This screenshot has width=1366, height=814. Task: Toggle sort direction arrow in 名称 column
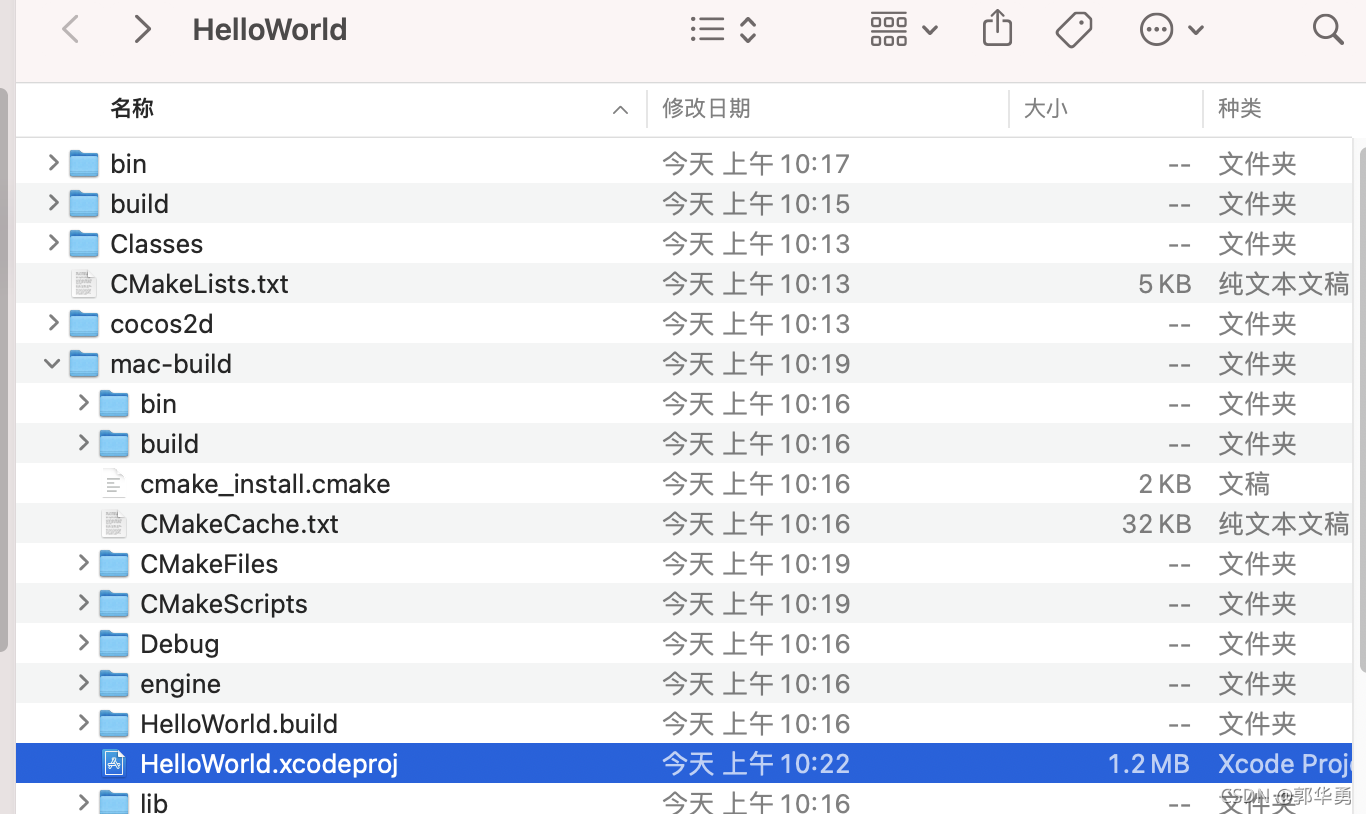point(620,110)
